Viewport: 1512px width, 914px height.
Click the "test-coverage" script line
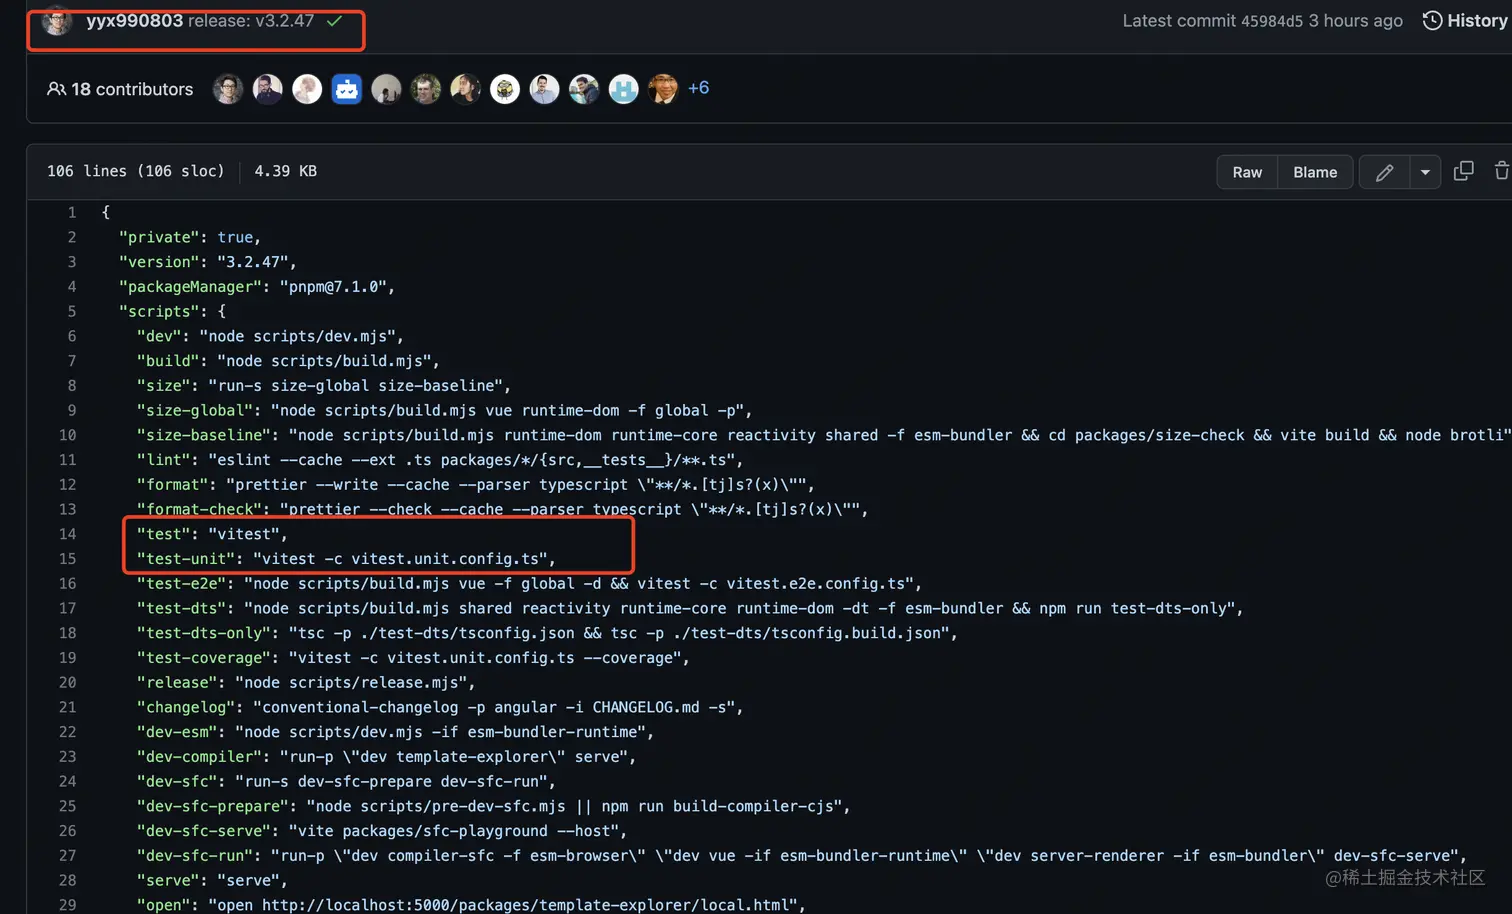[413, 658]
